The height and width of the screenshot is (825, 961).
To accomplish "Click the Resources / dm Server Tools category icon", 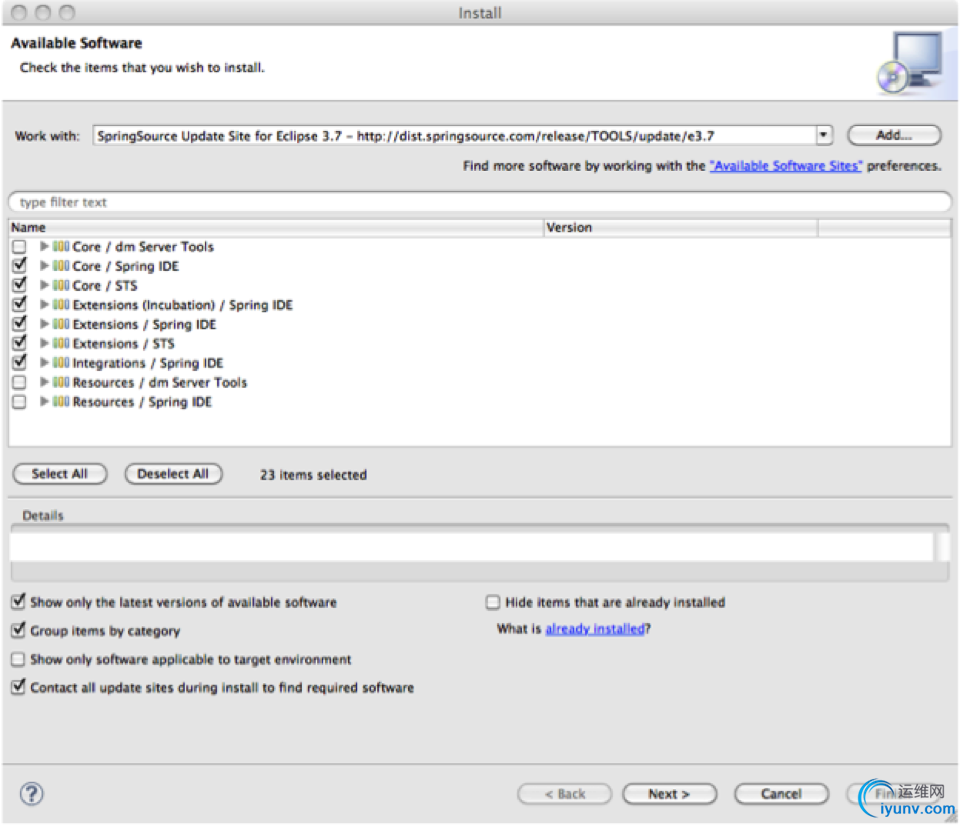I will (x=61, y=382).
